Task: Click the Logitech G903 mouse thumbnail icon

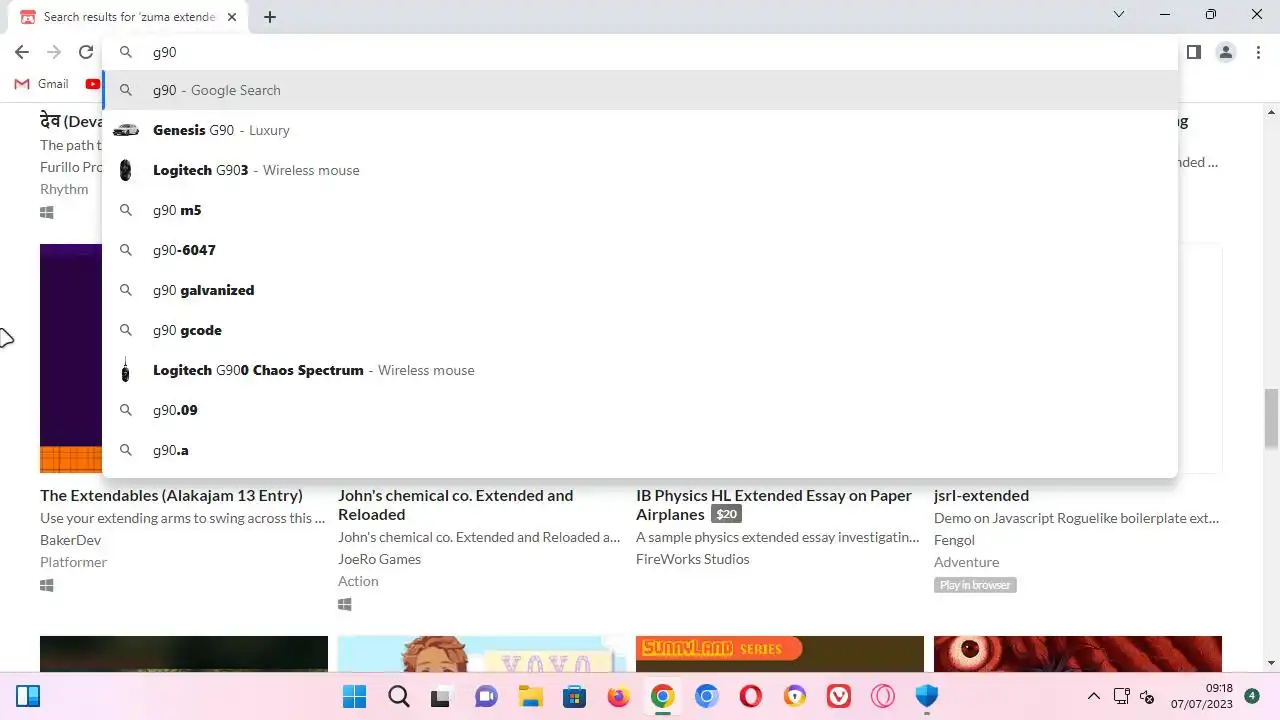Action: (125, 170)
